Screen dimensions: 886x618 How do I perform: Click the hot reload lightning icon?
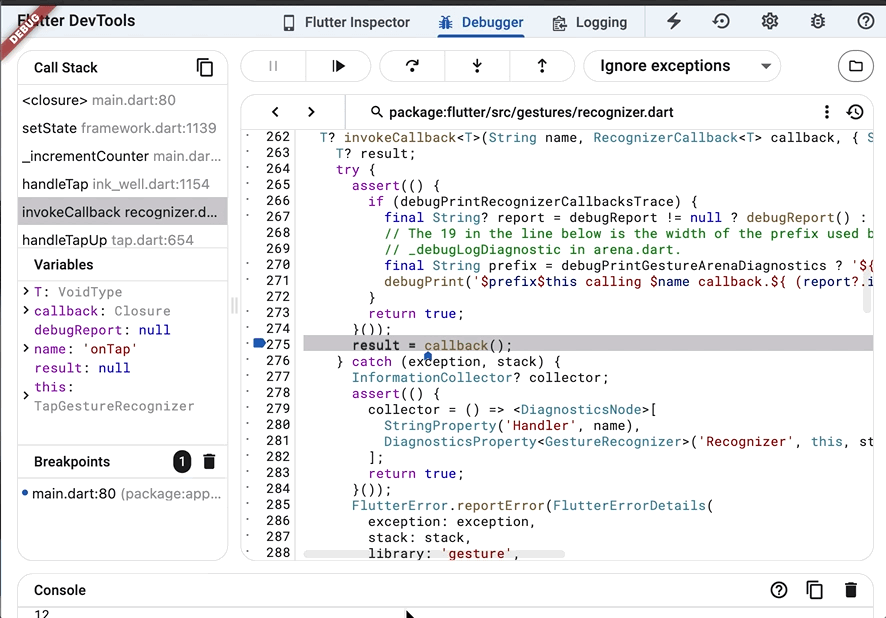tap(674, 21)
